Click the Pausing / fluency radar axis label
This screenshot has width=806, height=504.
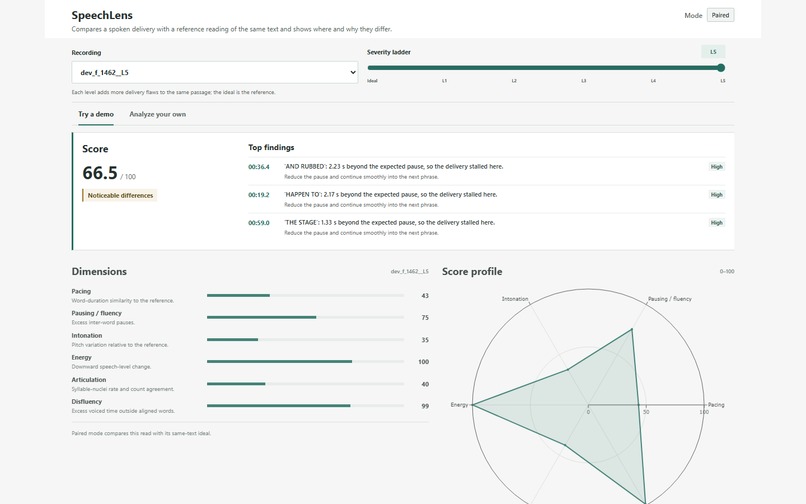click(x=669, y=299)
